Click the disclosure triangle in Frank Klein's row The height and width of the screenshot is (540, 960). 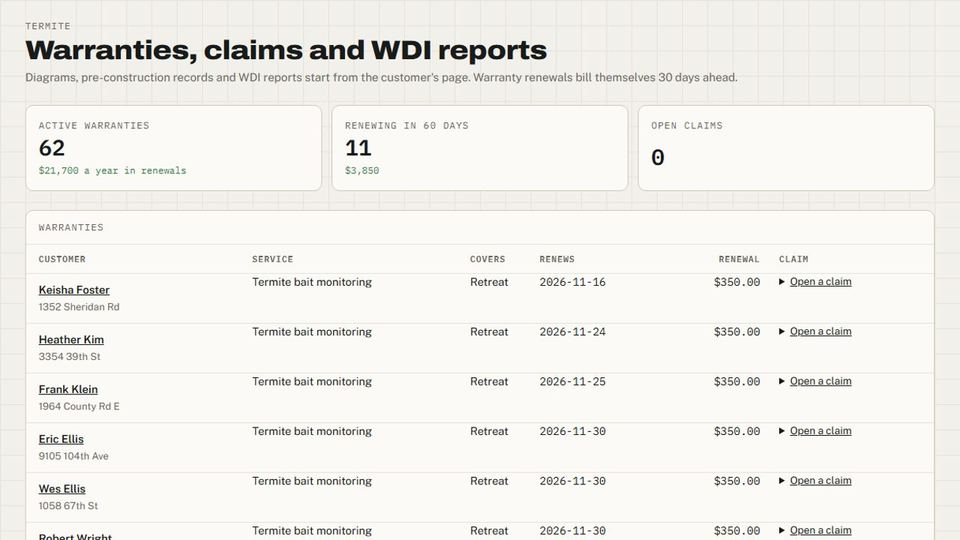coord(782,381)
